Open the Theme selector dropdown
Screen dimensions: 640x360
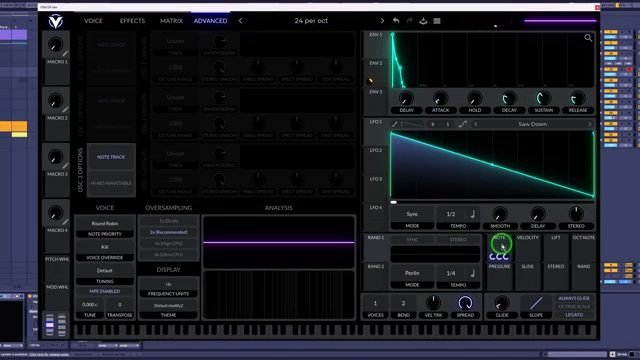pyautogui.click(x=169, y=306)
